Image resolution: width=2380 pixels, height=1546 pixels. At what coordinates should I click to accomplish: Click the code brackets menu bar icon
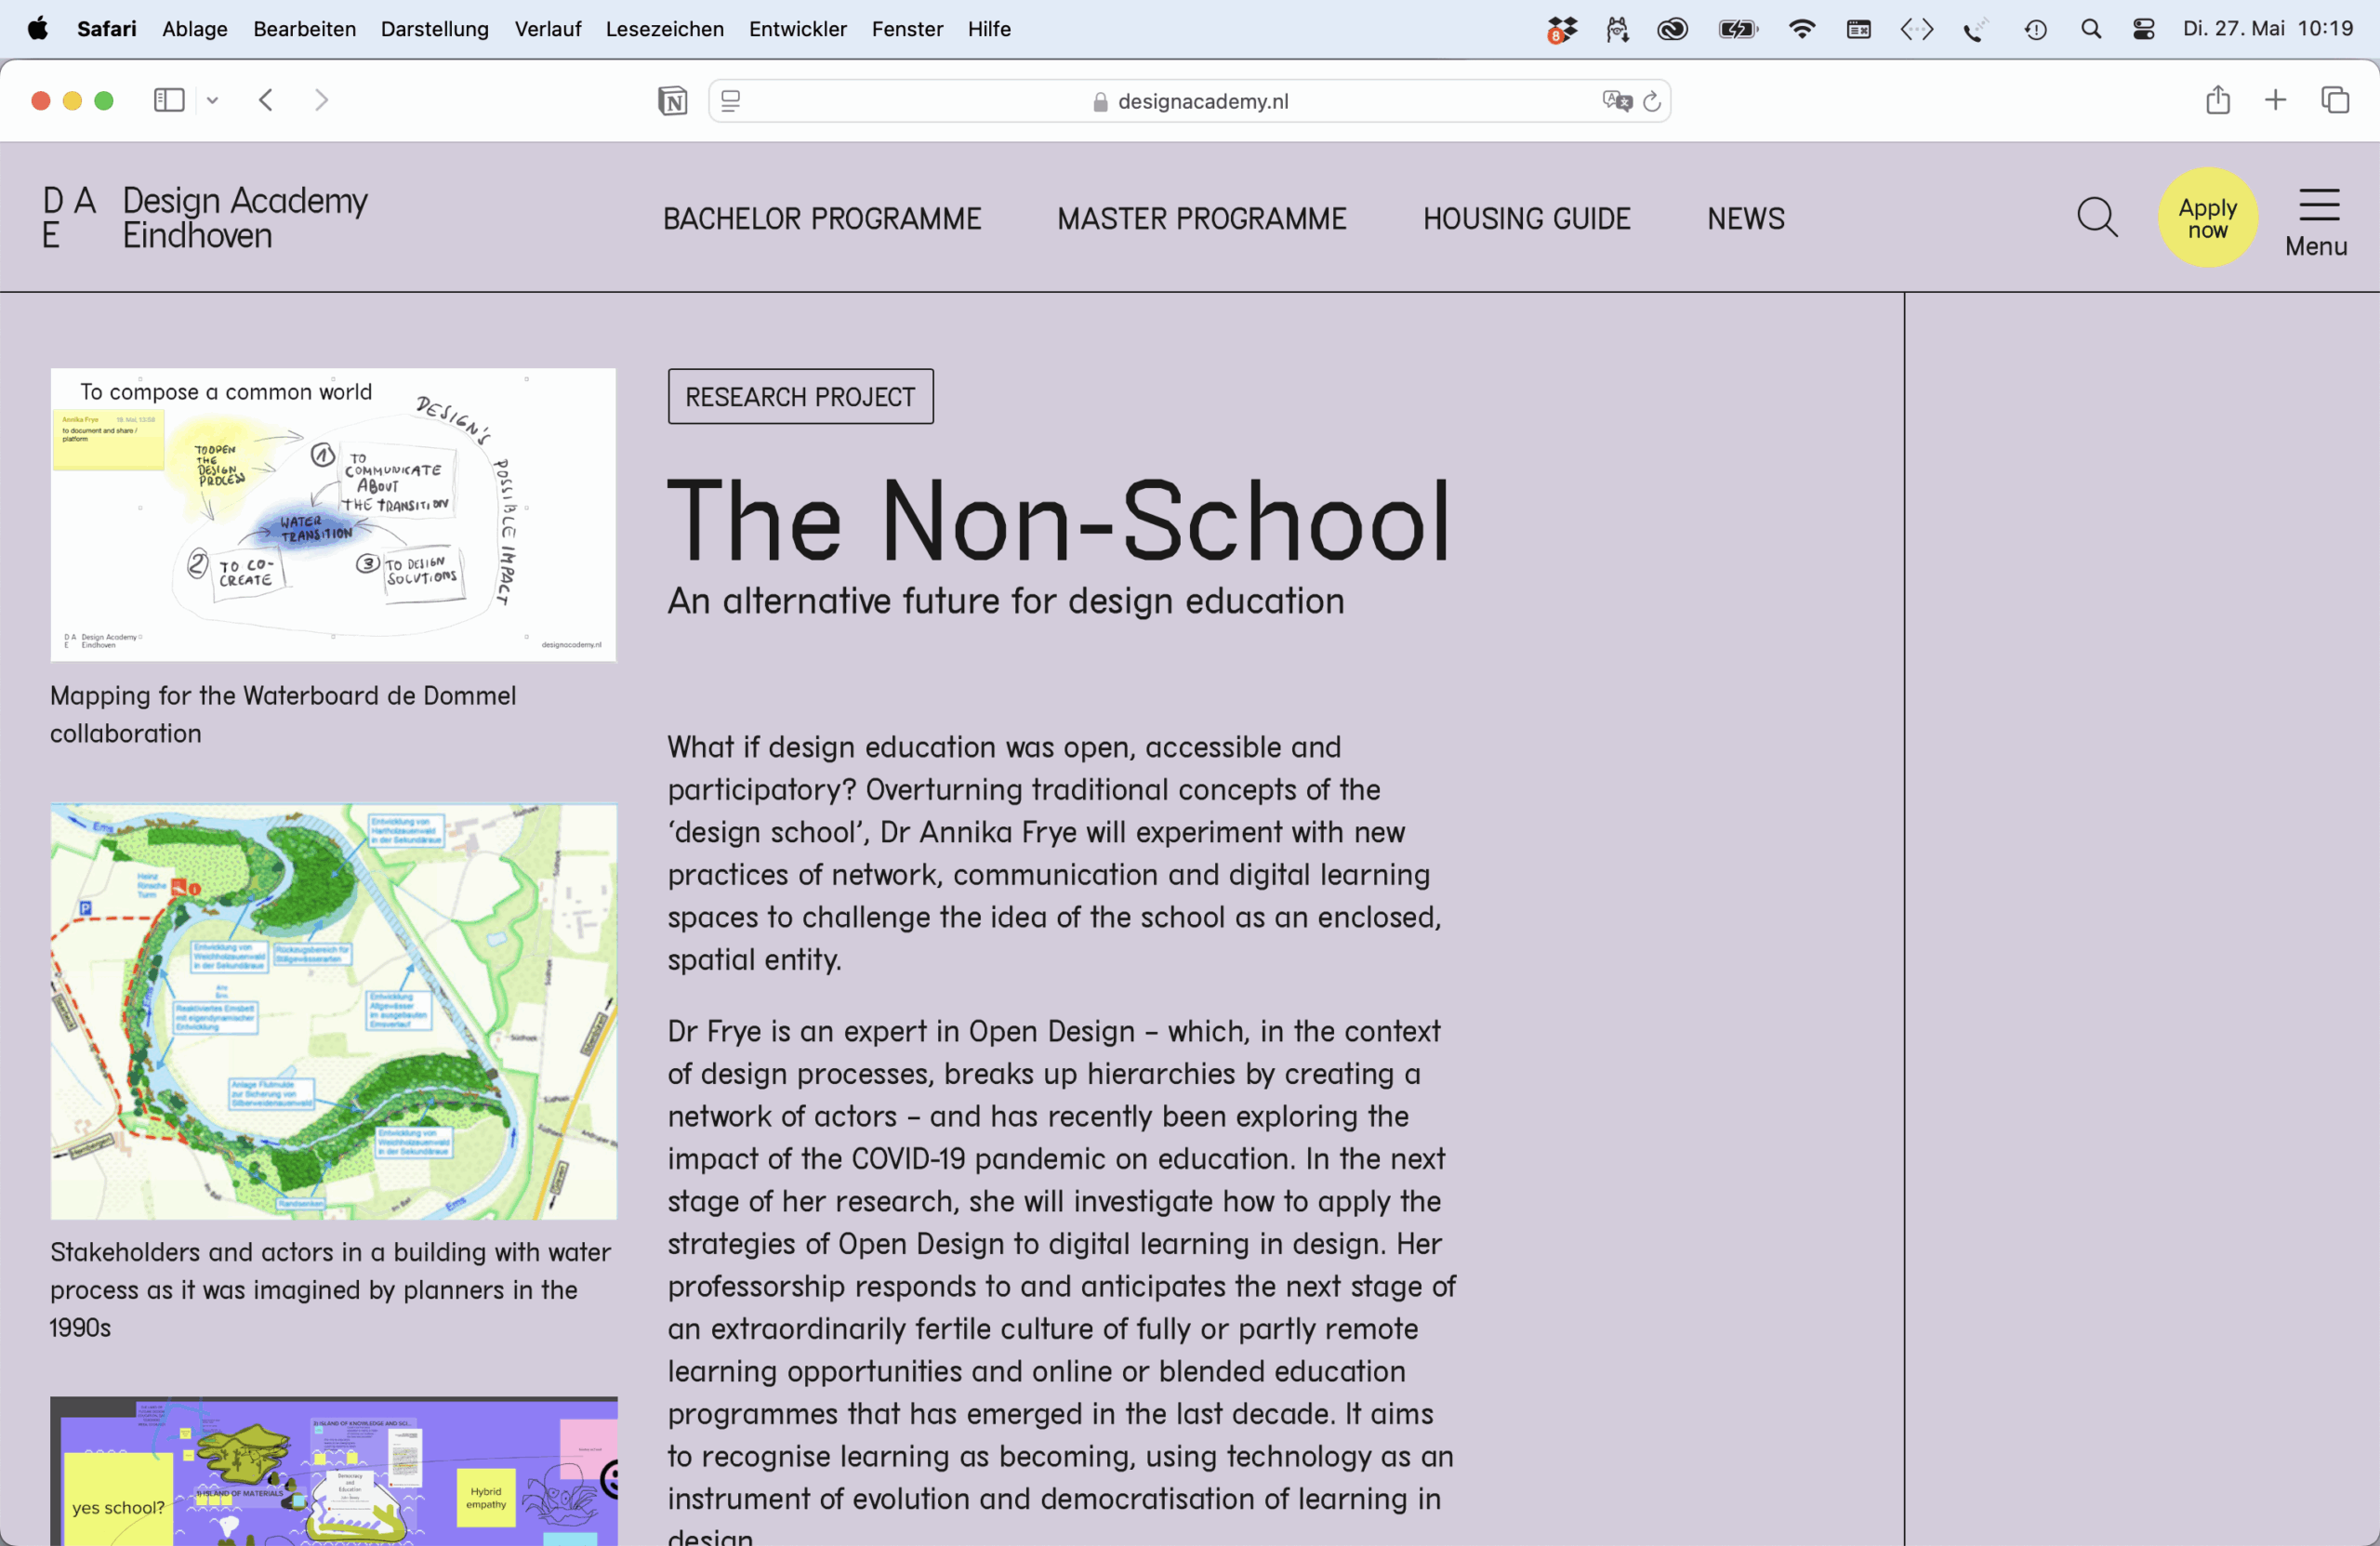(1917, 29)
